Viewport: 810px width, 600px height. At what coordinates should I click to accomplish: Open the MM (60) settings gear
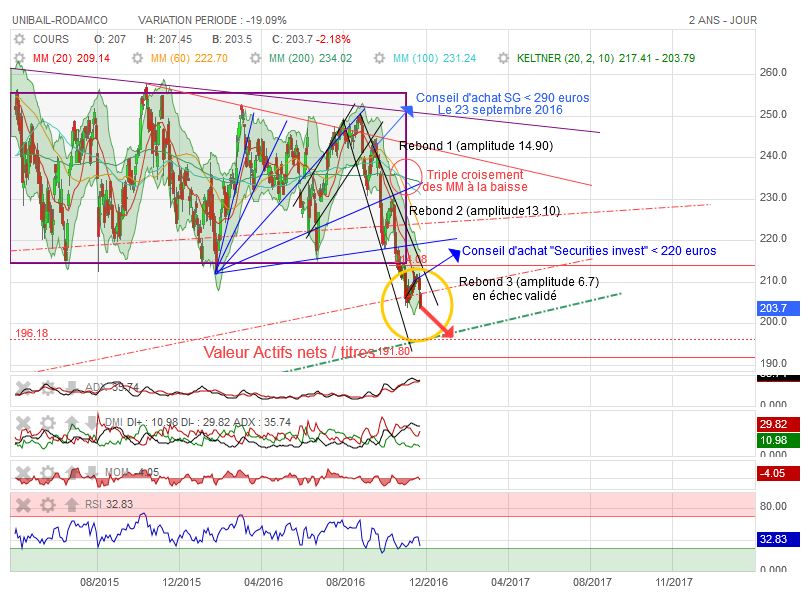(x=137, y=58)
